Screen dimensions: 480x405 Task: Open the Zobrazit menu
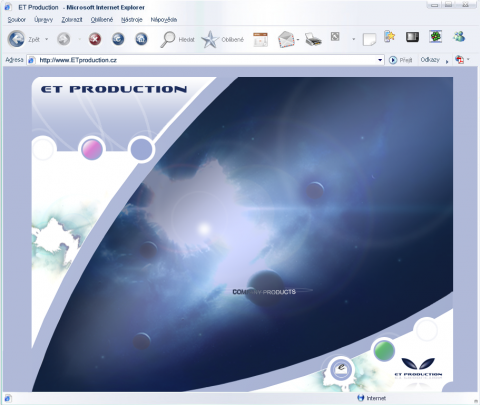pos(72,20)
